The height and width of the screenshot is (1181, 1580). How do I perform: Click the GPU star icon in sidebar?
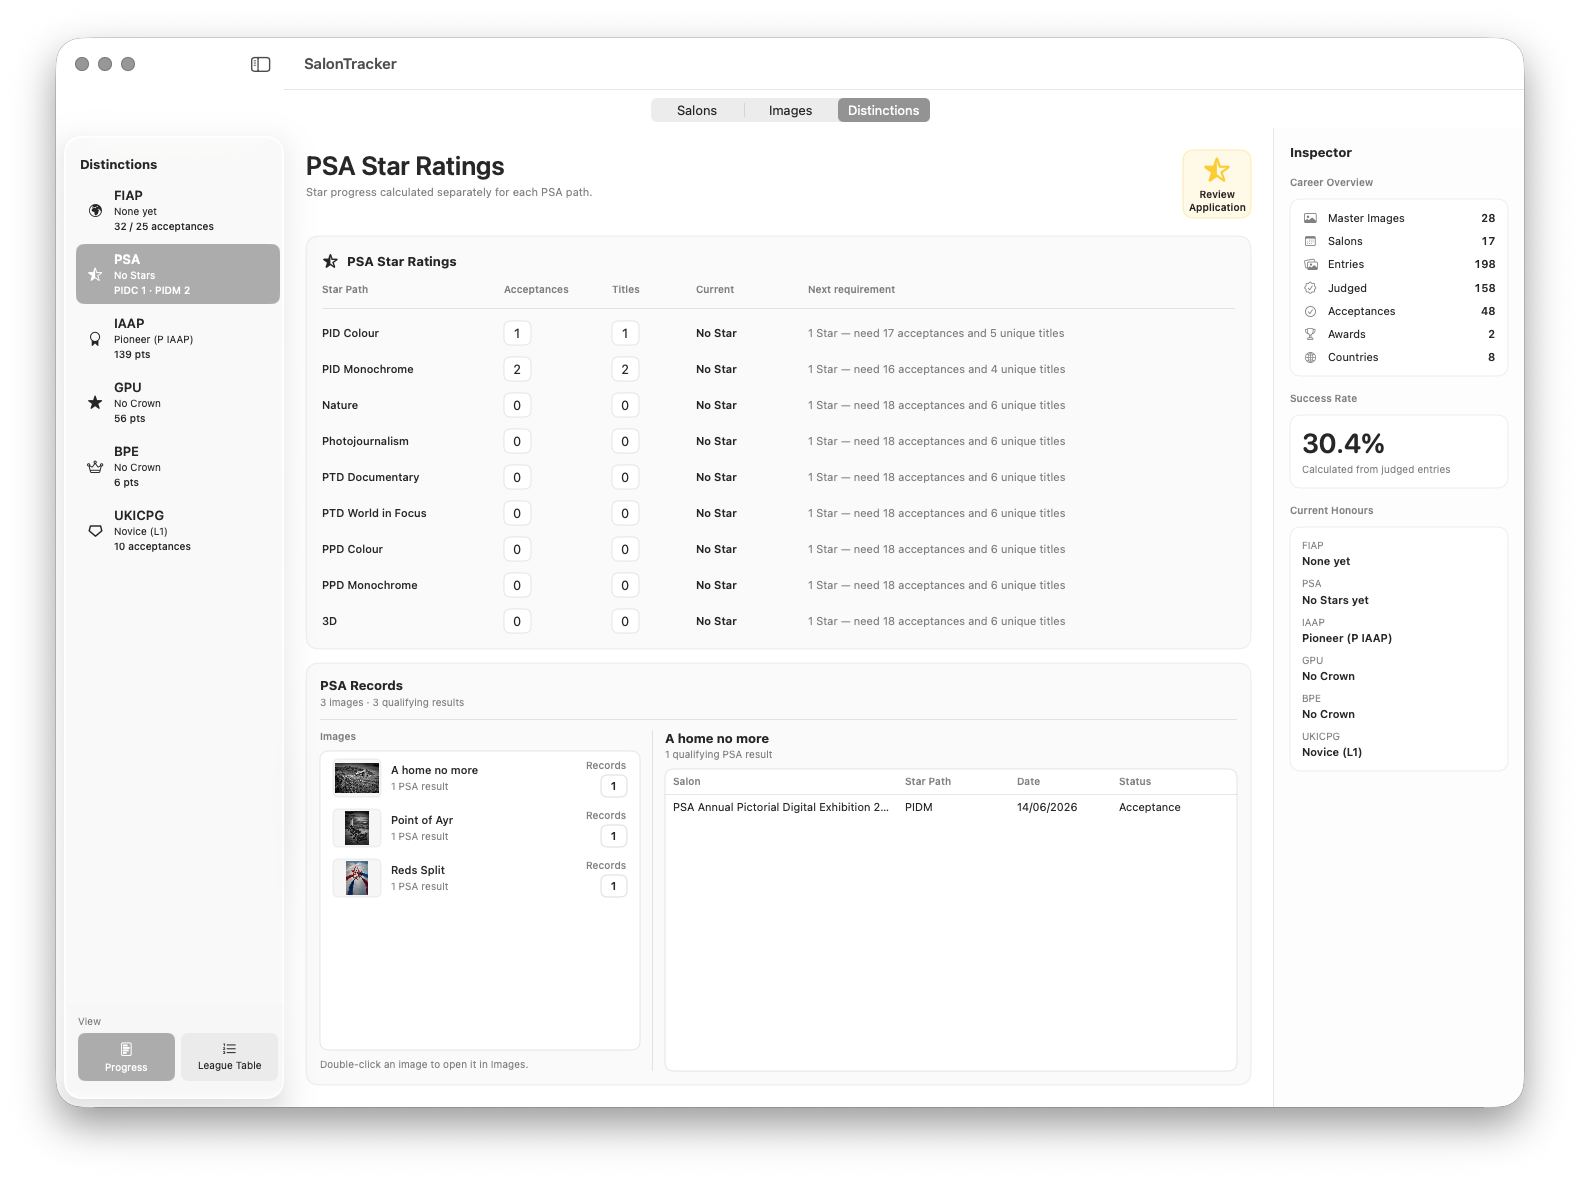click(x=95, y=403)
